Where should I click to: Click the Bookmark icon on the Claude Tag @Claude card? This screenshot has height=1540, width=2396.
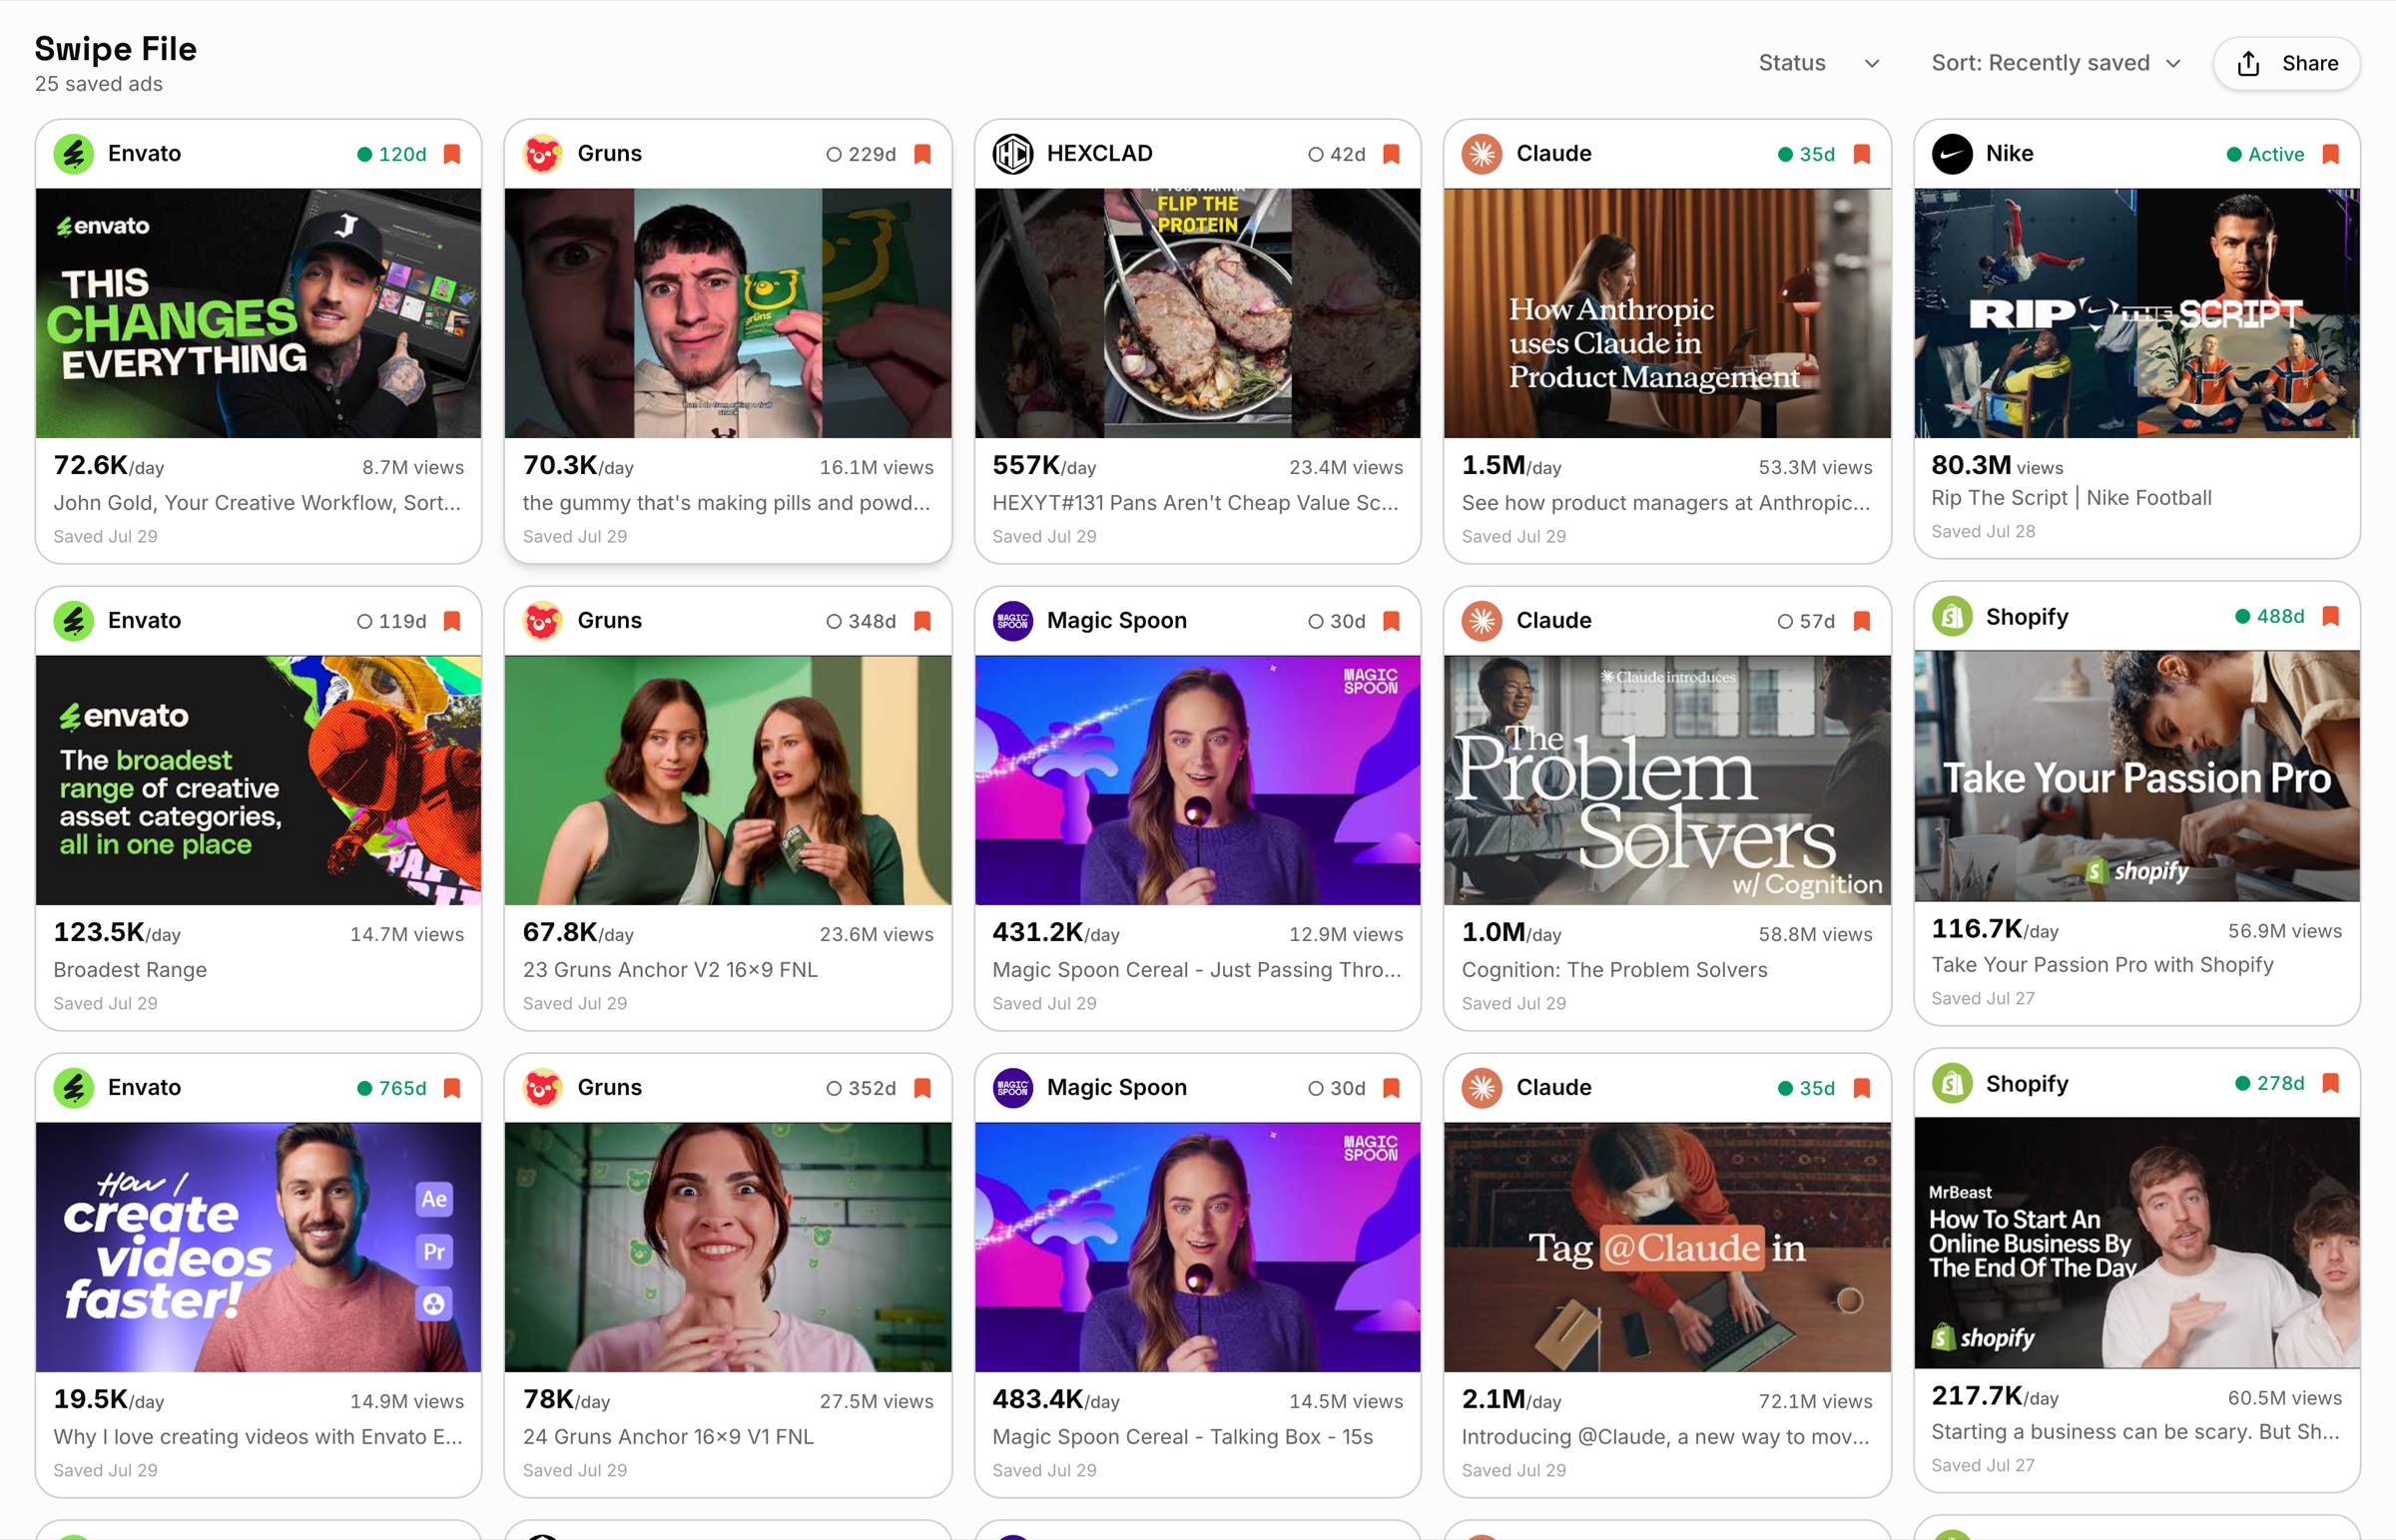[x=1861, y=1088]
